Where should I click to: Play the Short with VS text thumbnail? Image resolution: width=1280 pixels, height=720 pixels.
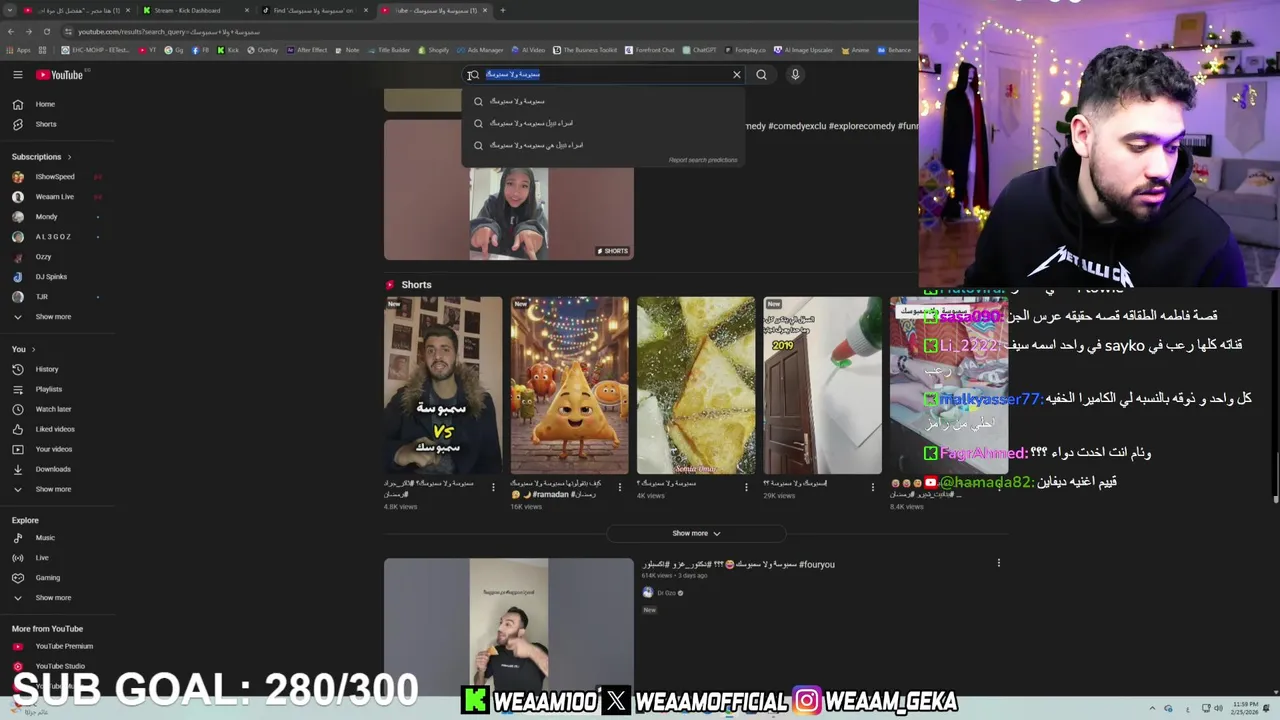pos(443,385)
